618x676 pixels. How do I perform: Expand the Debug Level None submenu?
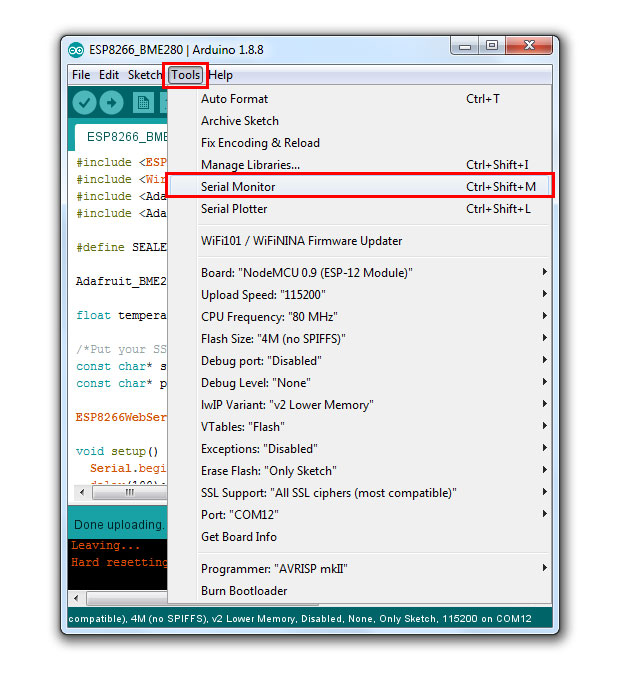tap(359, 382)
